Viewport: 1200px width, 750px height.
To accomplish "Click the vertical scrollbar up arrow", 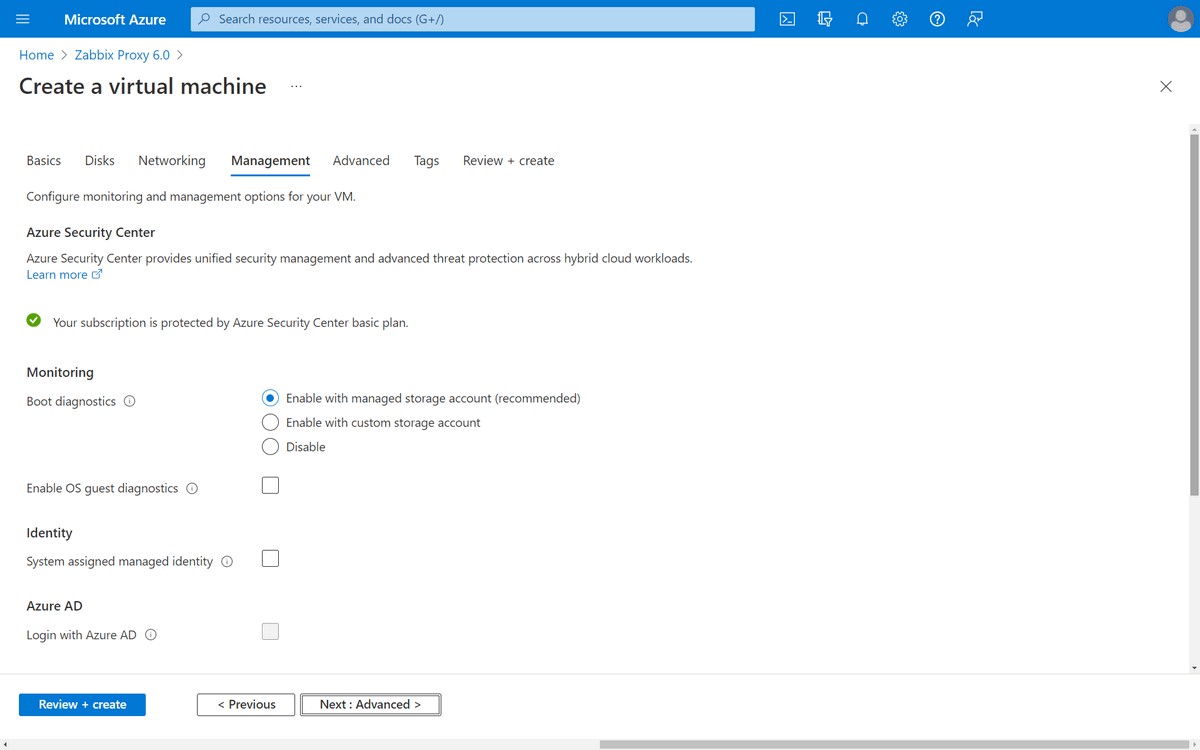I will tap(1194, 129).
